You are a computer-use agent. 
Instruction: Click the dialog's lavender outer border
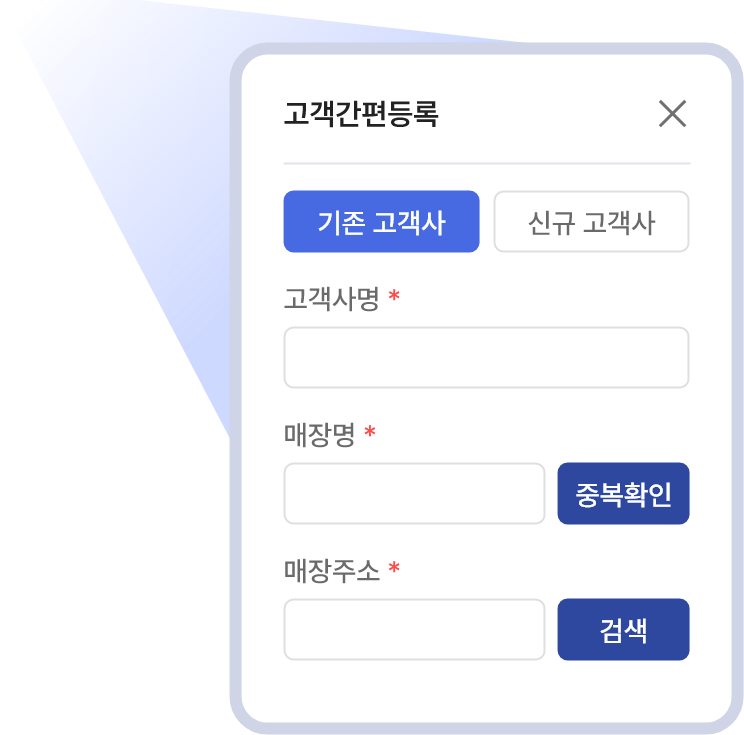tap(235, 400)
